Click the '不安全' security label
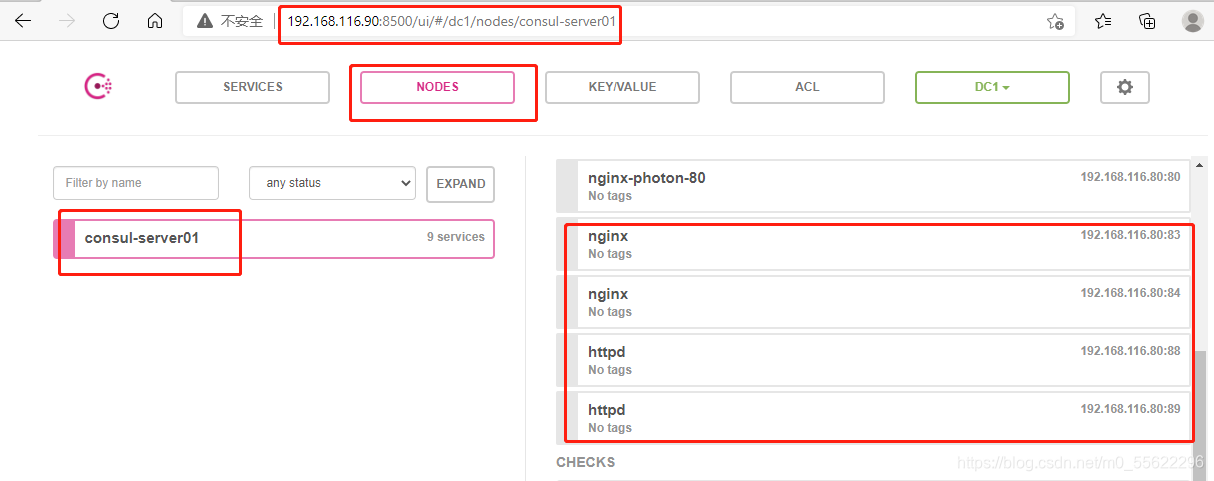Viewport: 1214px width, 481px height. tap(241, 21)
